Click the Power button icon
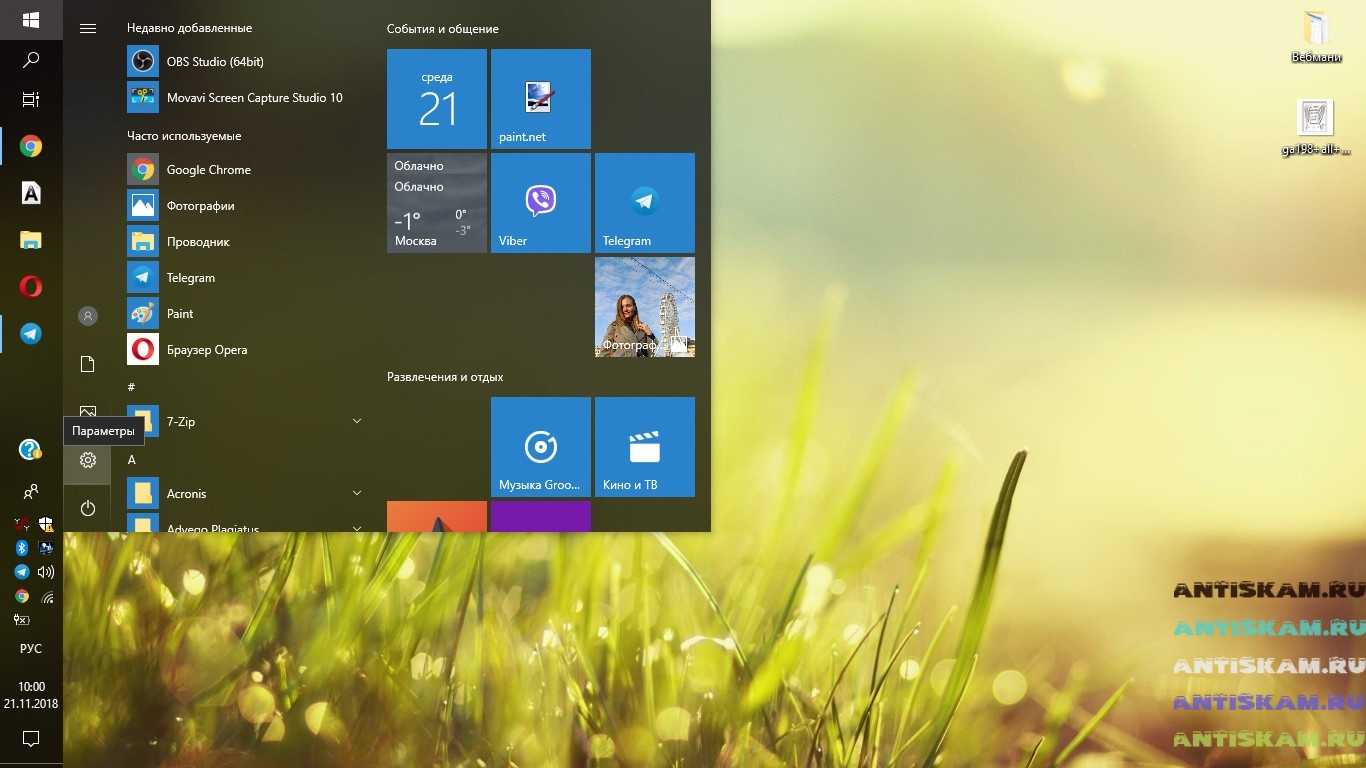Image resolution: width=1366 pixels, height=768 pixels. click(88, 508)
